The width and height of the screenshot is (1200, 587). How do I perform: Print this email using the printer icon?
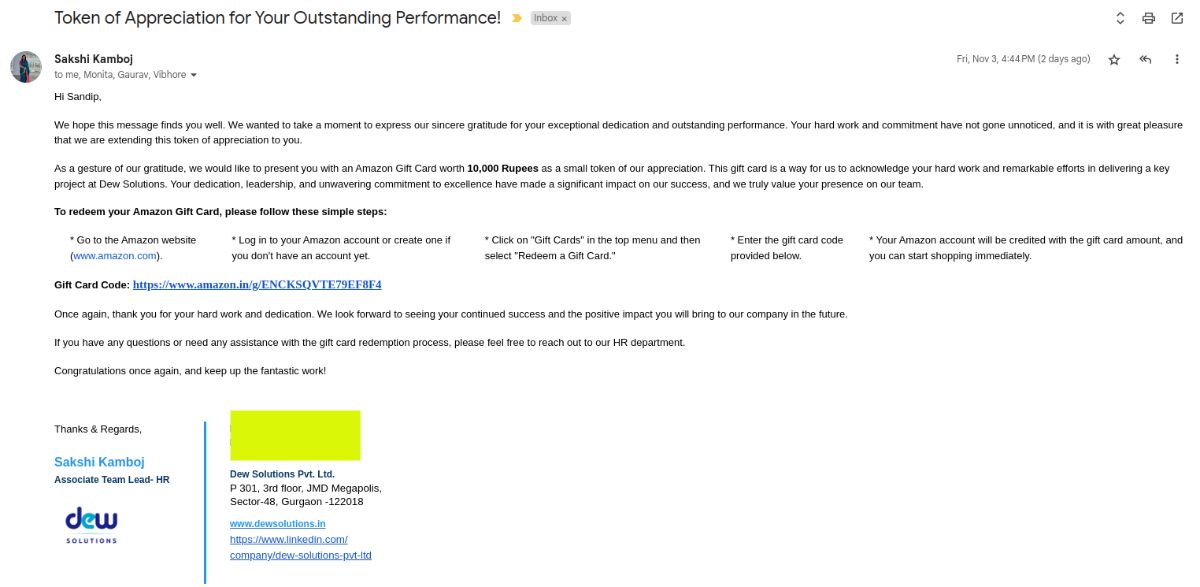1149,18
